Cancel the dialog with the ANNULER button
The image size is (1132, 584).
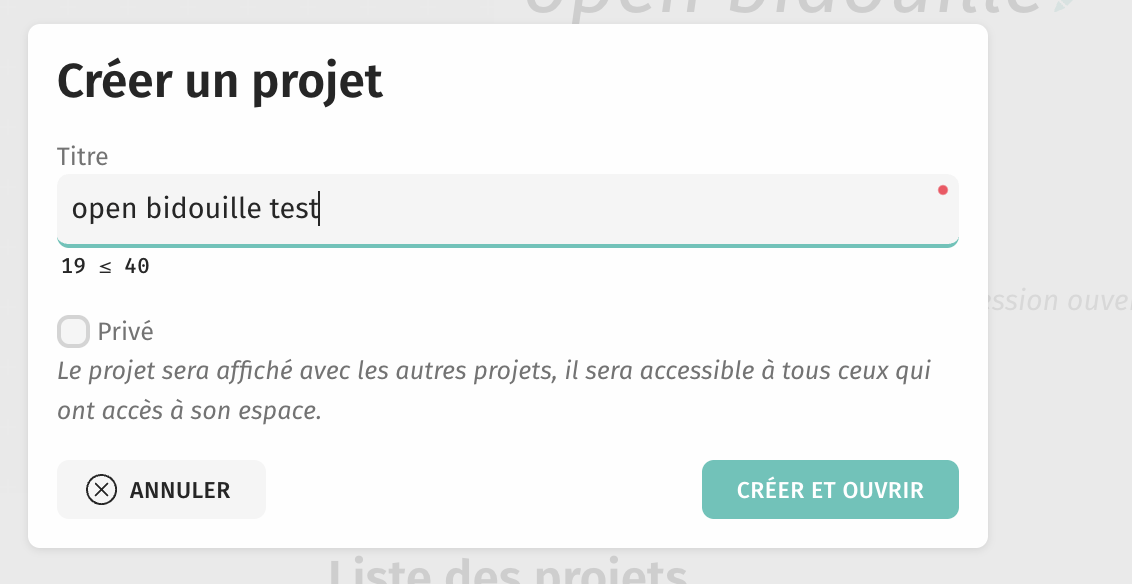161,490
